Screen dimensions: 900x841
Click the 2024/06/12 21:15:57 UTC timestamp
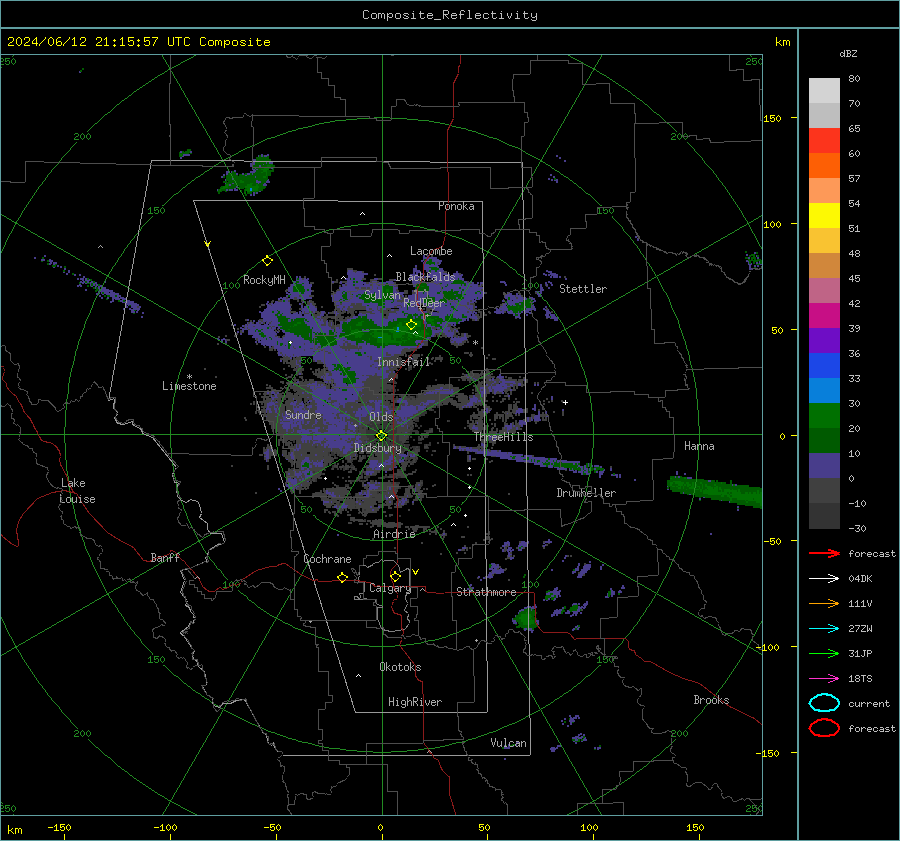pos(138,42)
